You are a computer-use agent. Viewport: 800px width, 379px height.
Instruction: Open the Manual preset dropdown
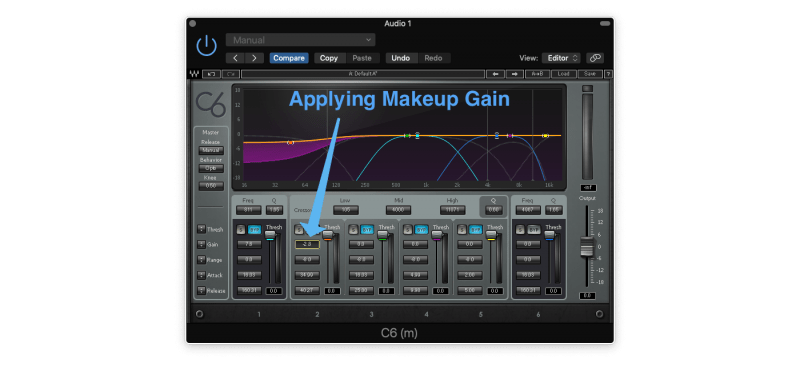coord(301,40)
